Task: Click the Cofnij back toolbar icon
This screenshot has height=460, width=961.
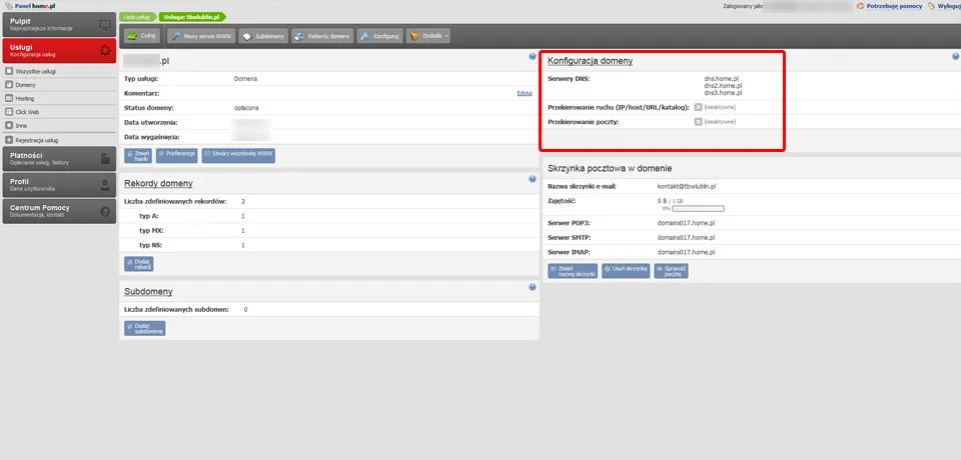Action: click(140, 36)
